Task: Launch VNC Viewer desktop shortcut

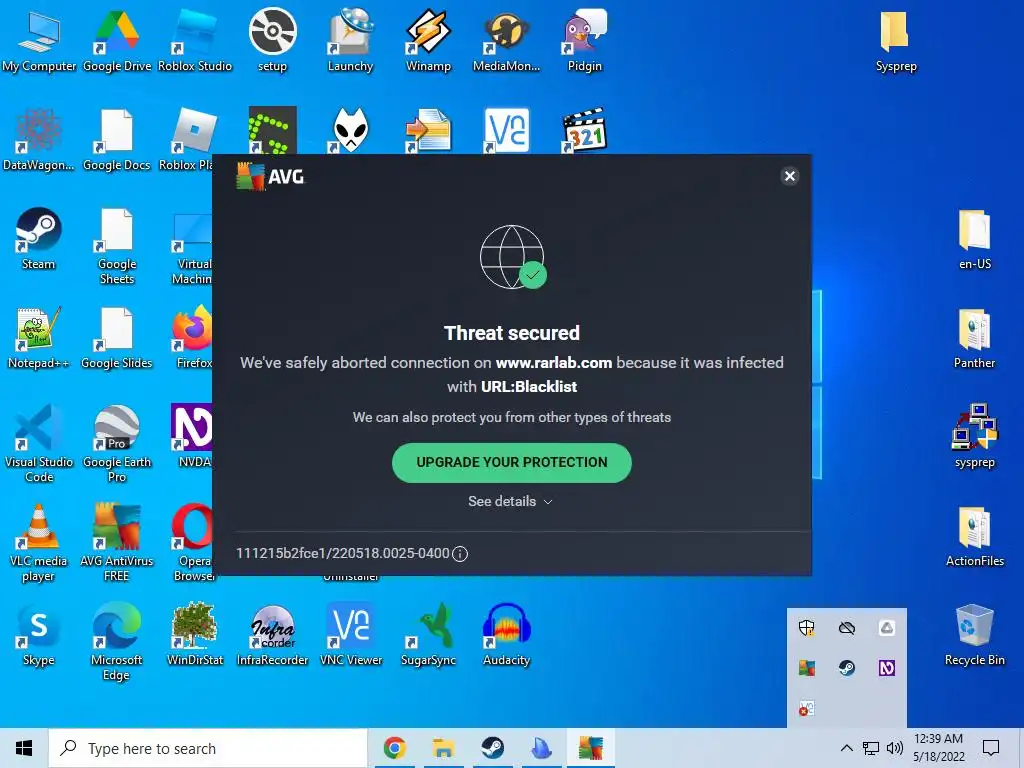Action: [x=351, y=635]
